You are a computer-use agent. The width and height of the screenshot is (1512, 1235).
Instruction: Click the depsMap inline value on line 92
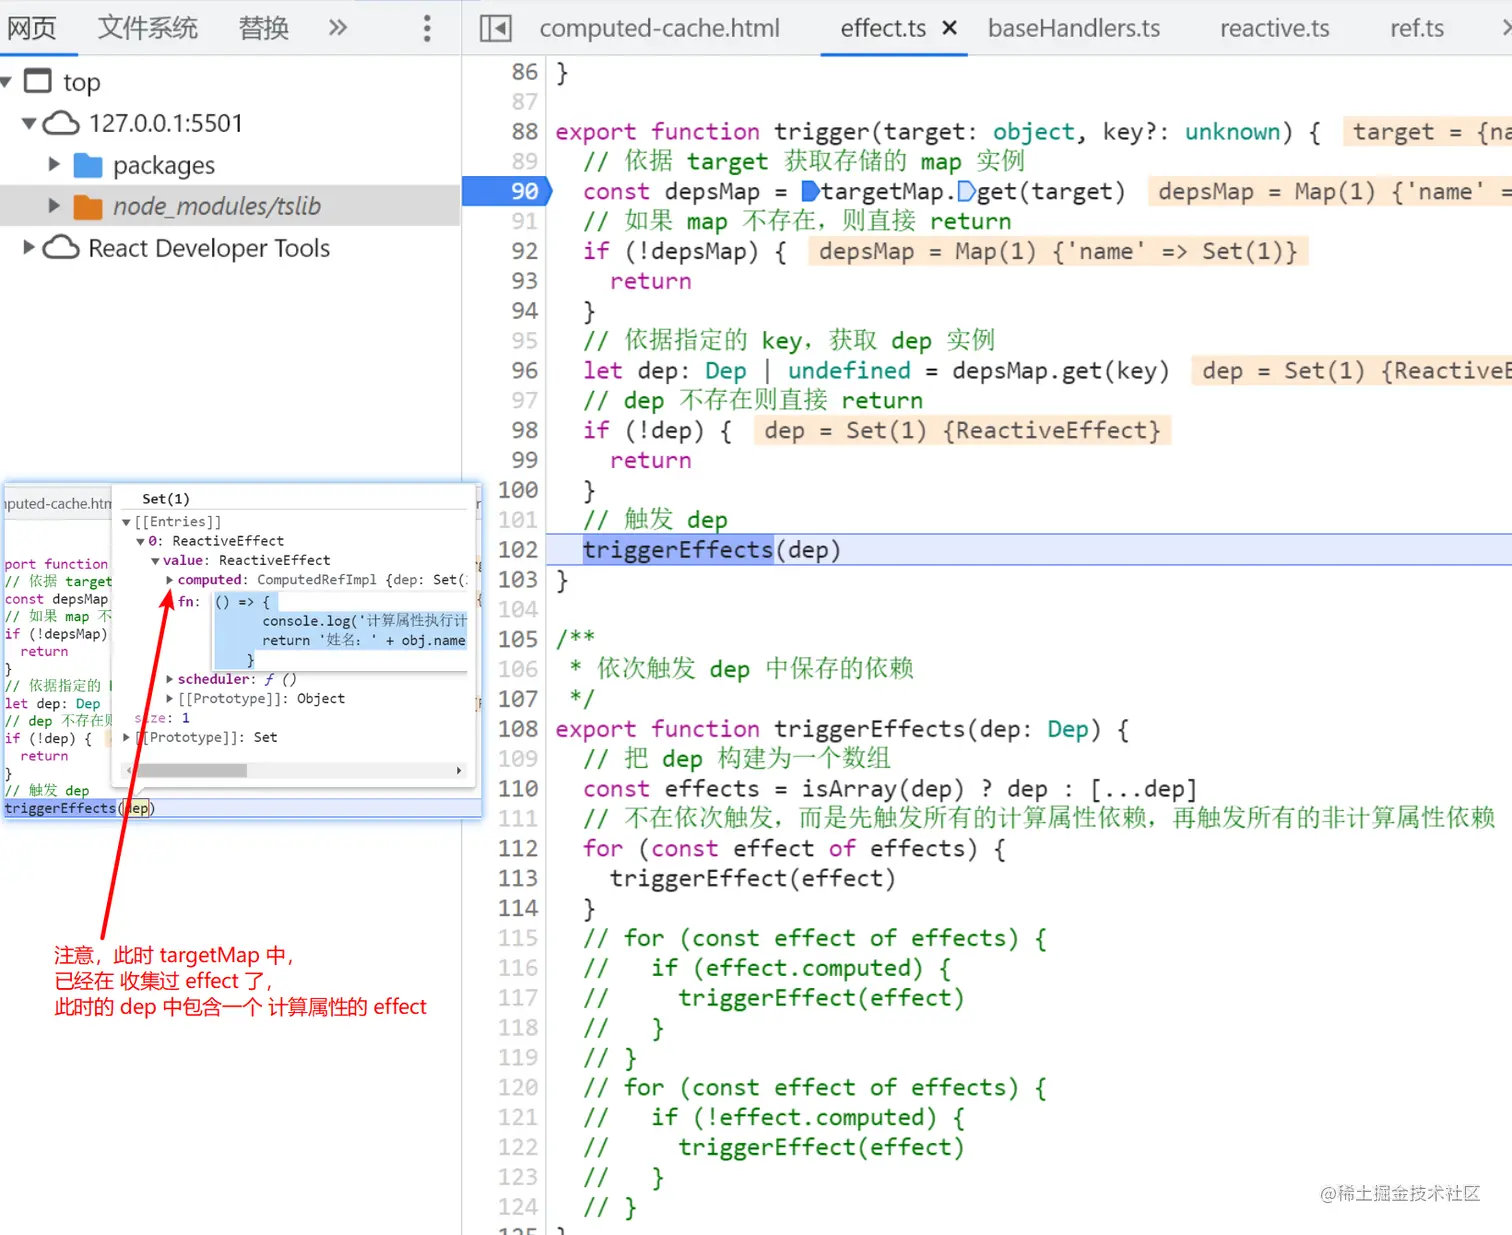coord(1058,251)
